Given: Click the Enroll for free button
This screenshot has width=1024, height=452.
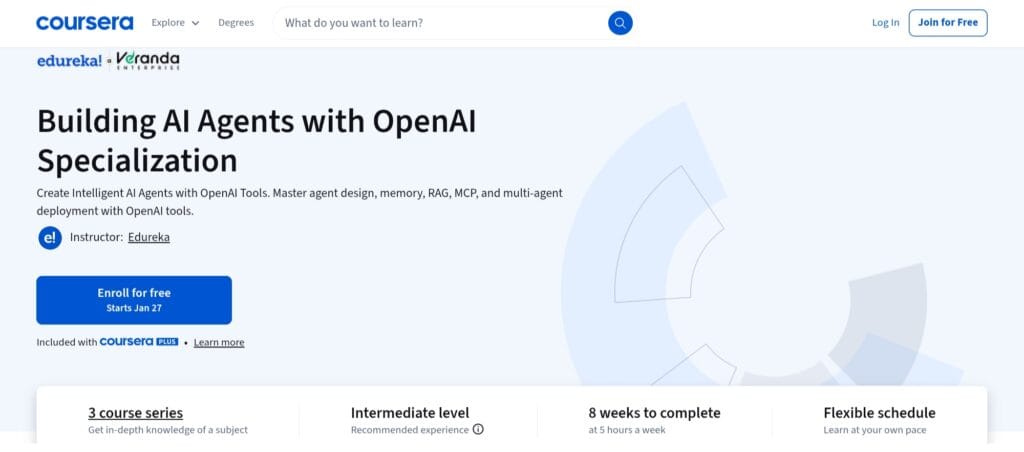Looking at the screenshot, I should tap(134, 300).
